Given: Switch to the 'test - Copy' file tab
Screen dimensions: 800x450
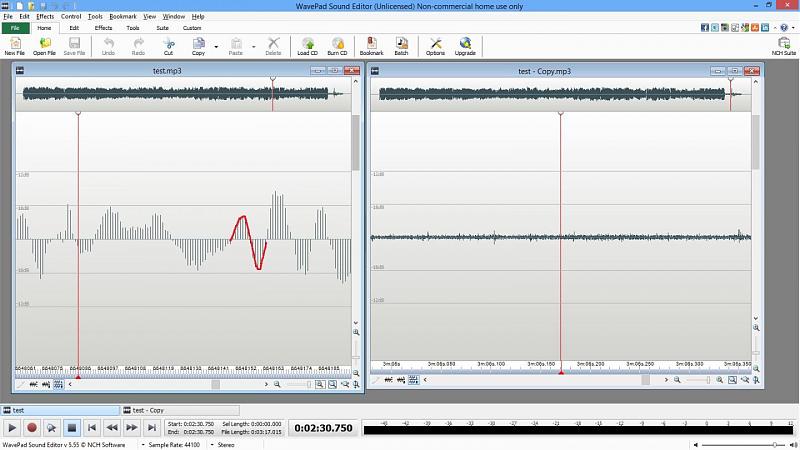Looking at the screenshot, I should pyautogui.click(x=180, y=410).
